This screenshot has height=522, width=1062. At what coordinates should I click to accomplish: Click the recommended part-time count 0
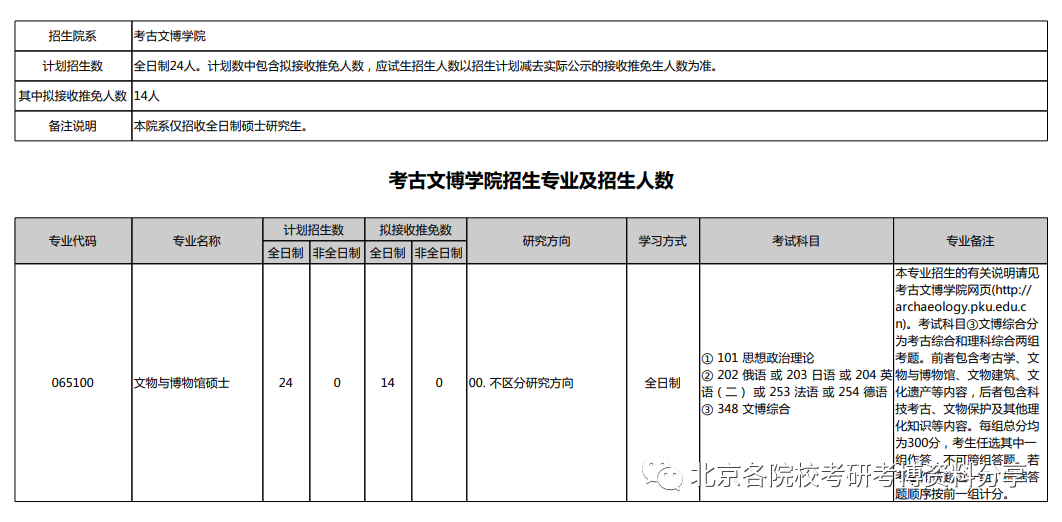pos(439,383)
